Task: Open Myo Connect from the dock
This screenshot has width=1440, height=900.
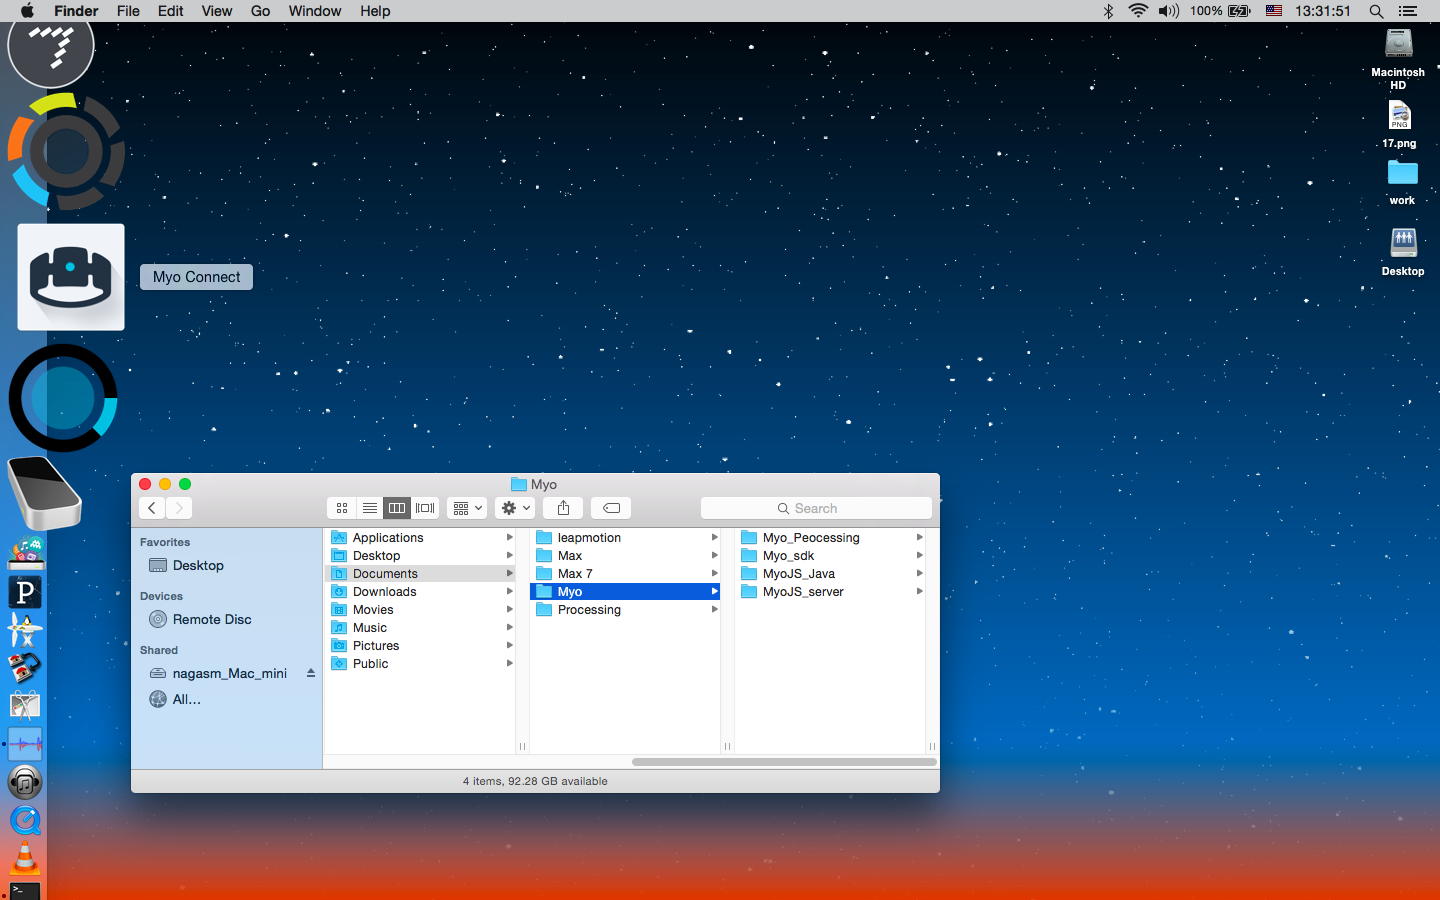Action: click(70, 277)
